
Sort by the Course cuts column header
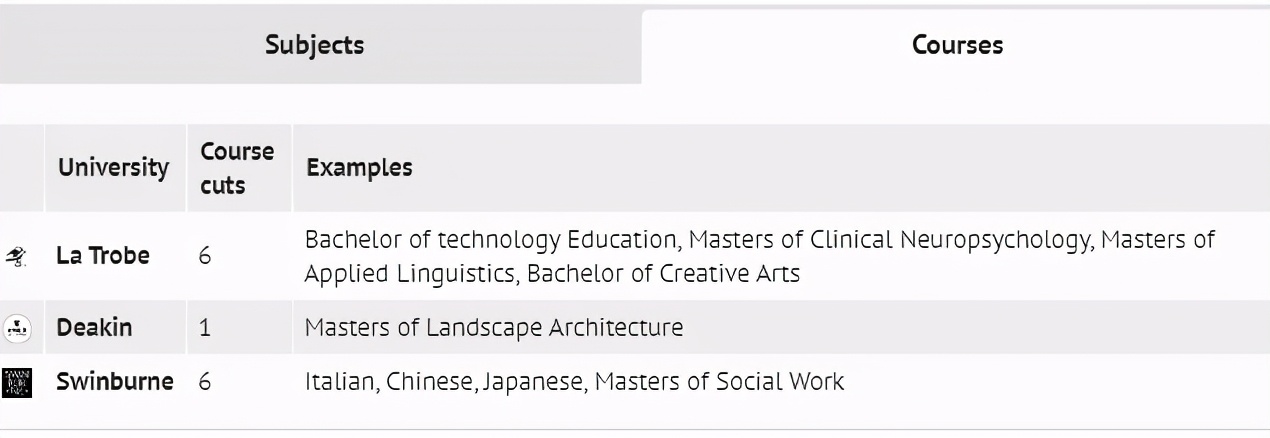click(237, 168)
